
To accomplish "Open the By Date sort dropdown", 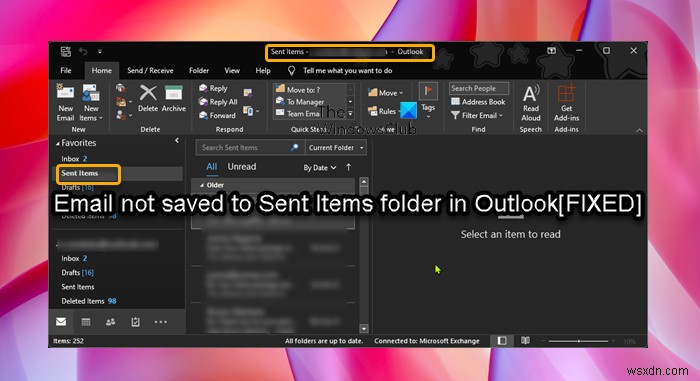I will tap(320, 168).
